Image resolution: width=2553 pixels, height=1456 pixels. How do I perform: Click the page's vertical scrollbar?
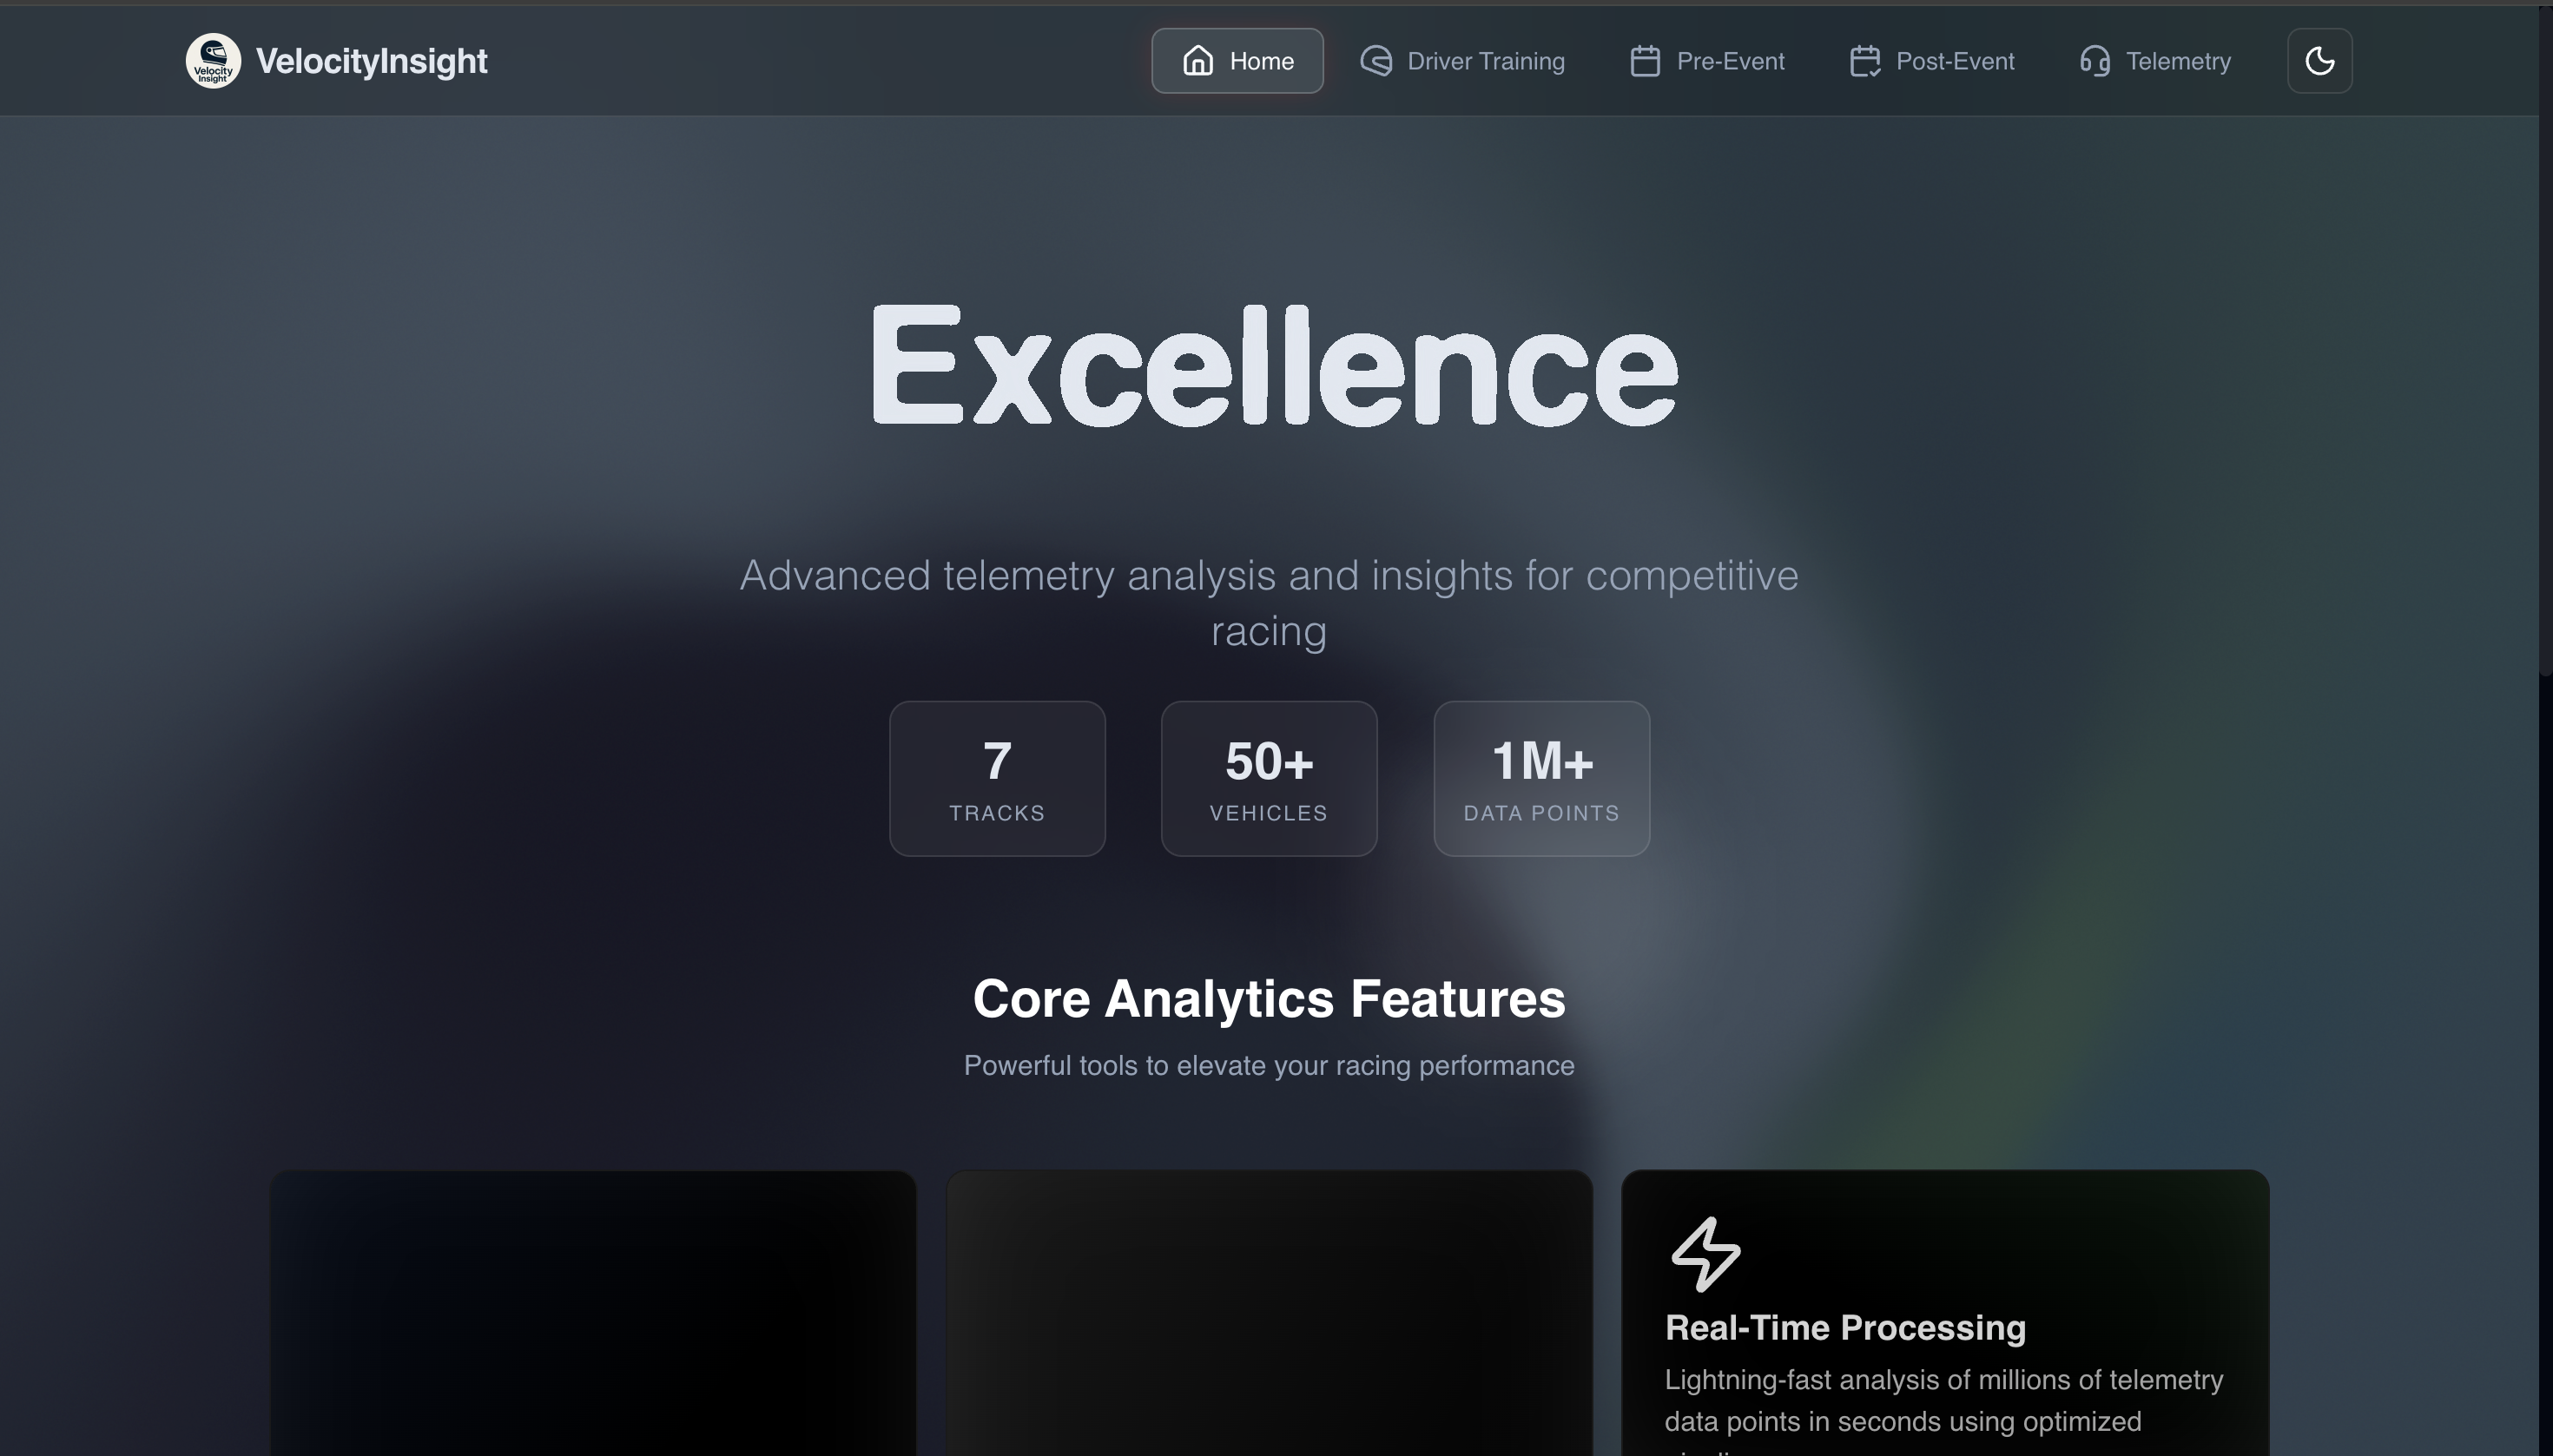2545,340
